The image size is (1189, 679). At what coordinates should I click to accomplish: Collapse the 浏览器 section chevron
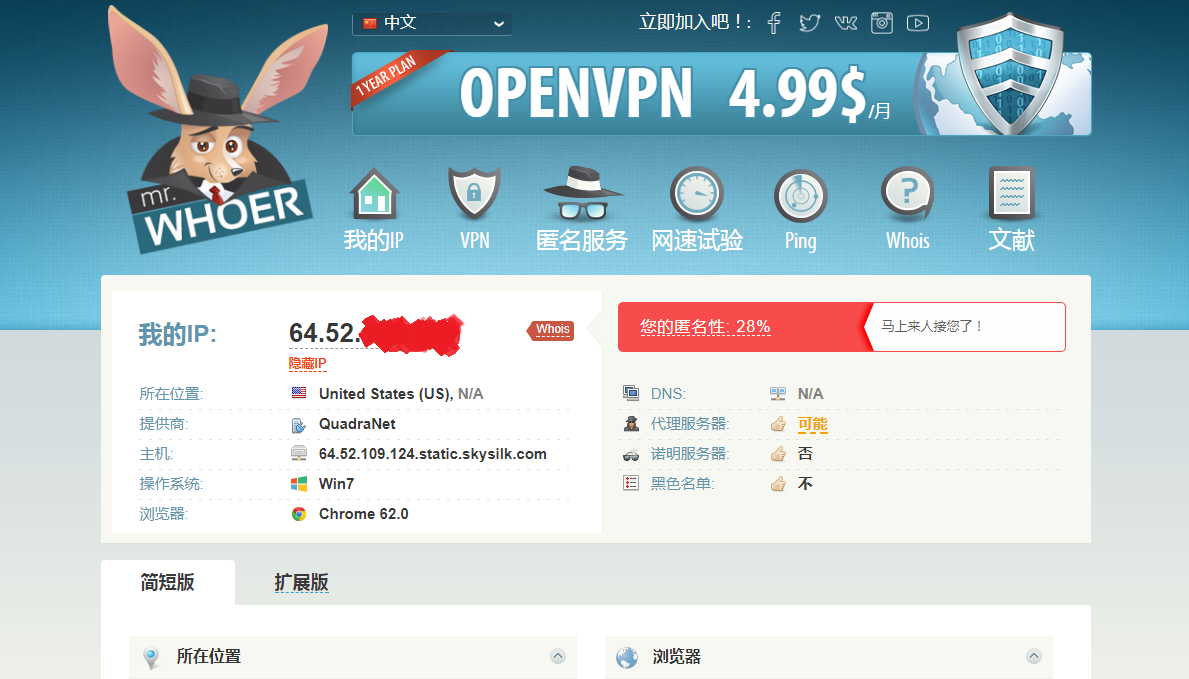click(1034, 656)
